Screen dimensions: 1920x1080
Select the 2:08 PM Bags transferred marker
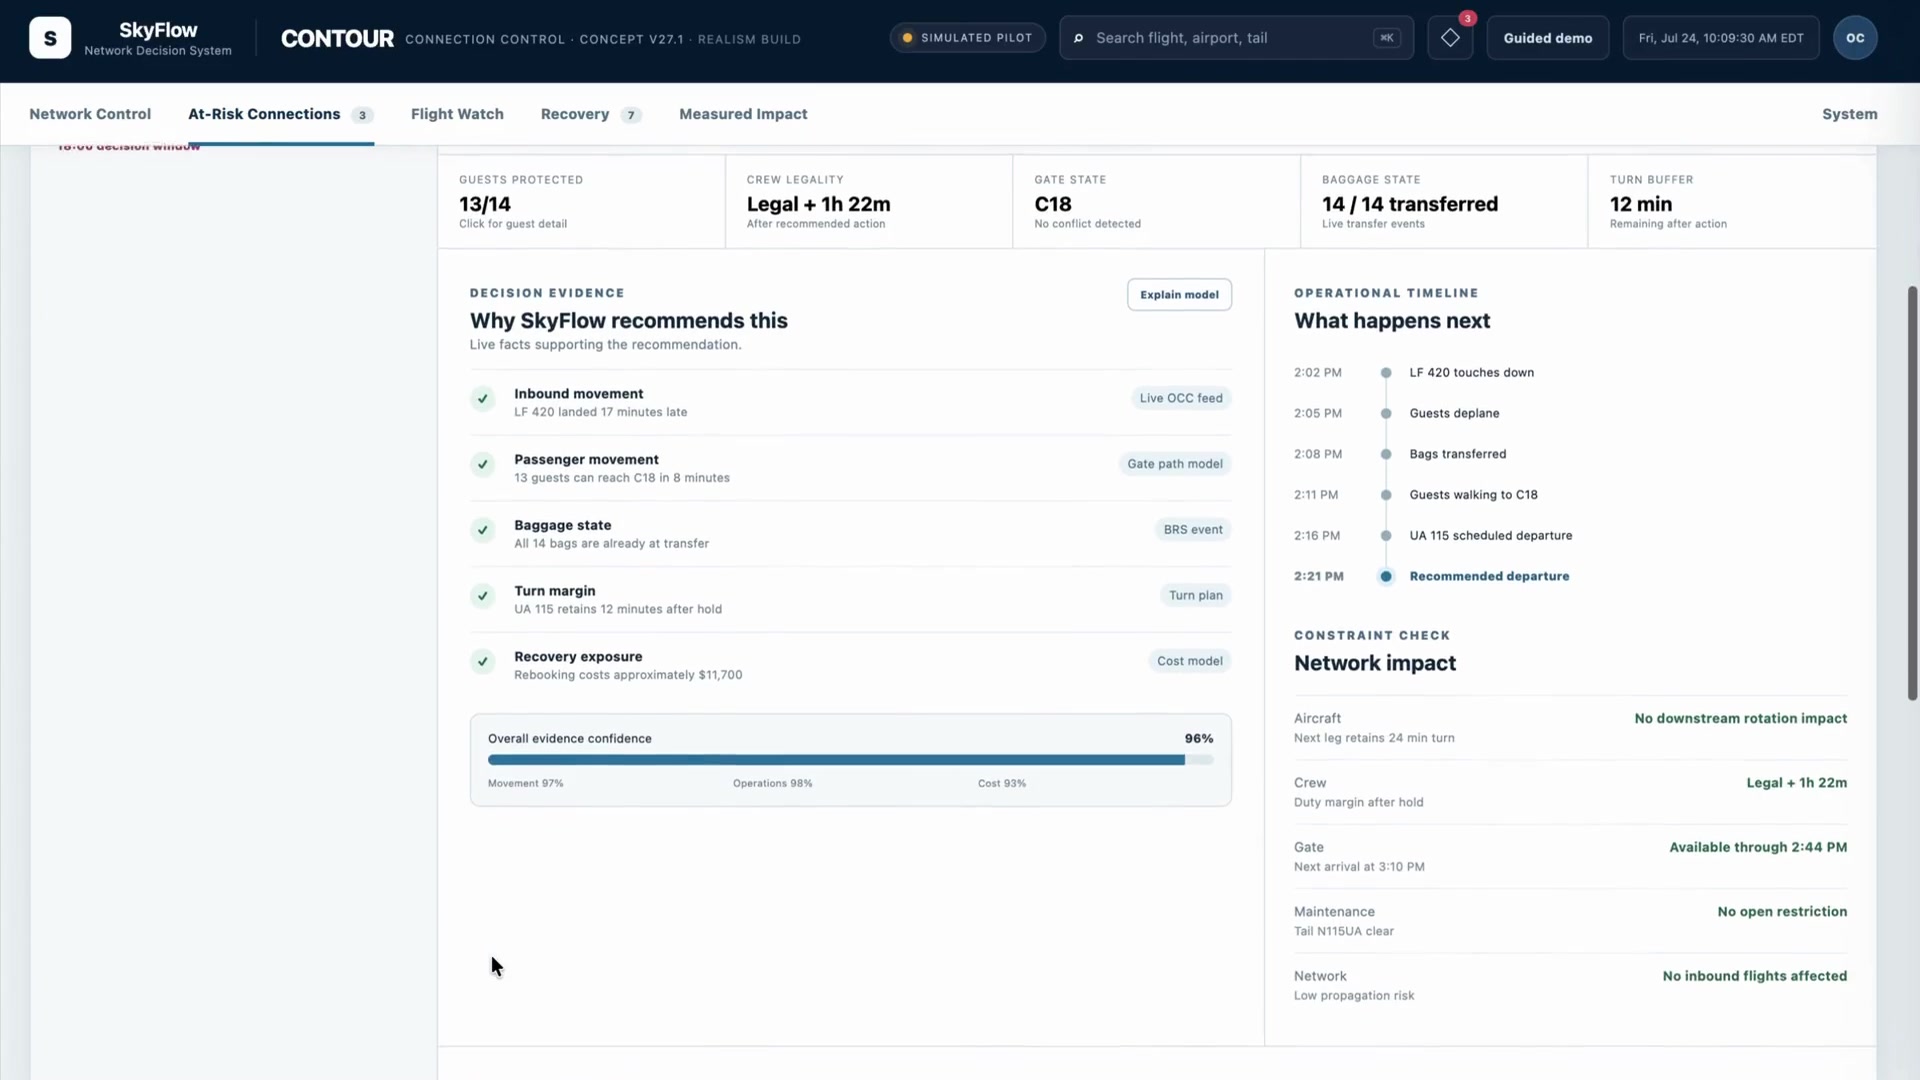[1385, 454]
